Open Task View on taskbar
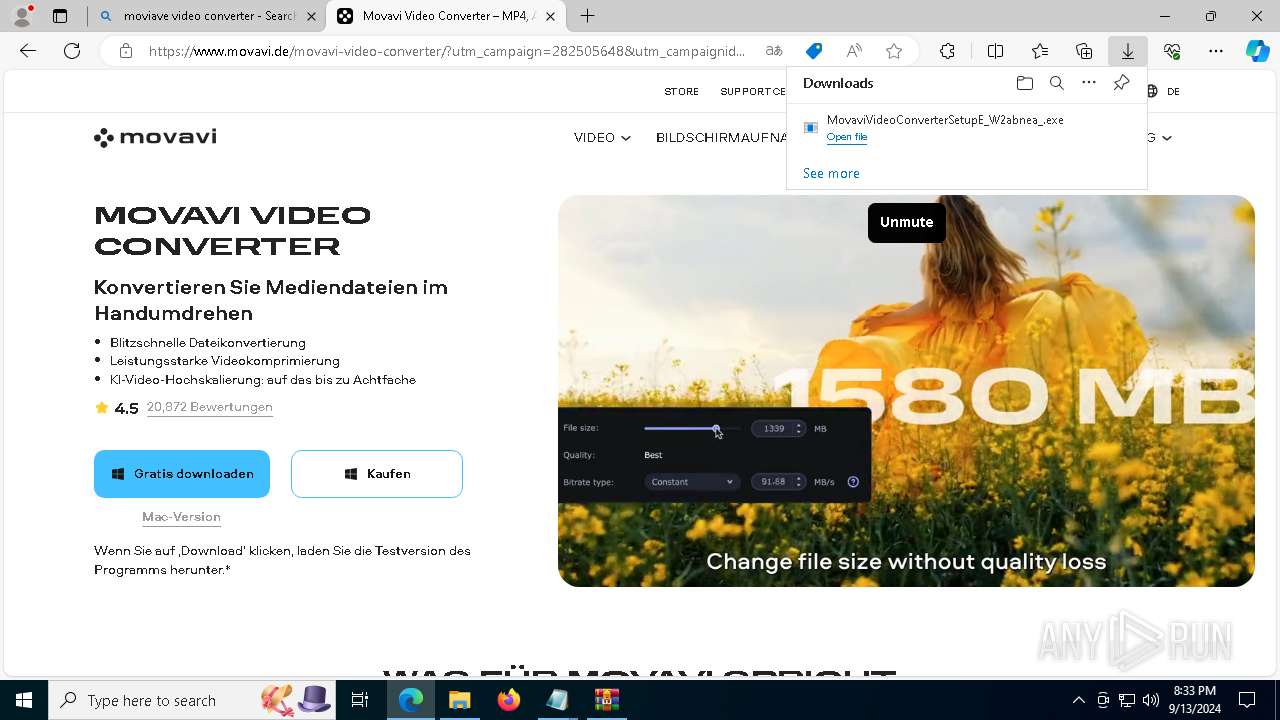 [360, 700]
